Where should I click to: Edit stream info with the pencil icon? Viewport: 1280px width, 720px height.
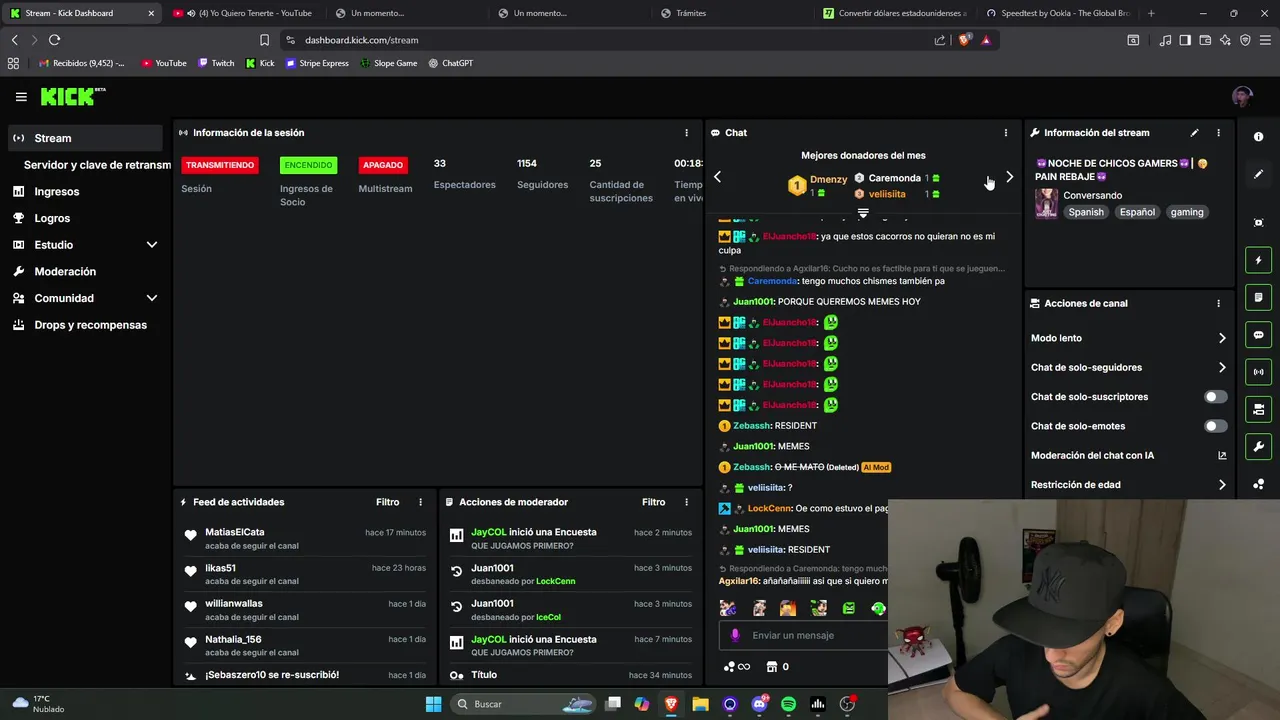(x=1194, y=133)
